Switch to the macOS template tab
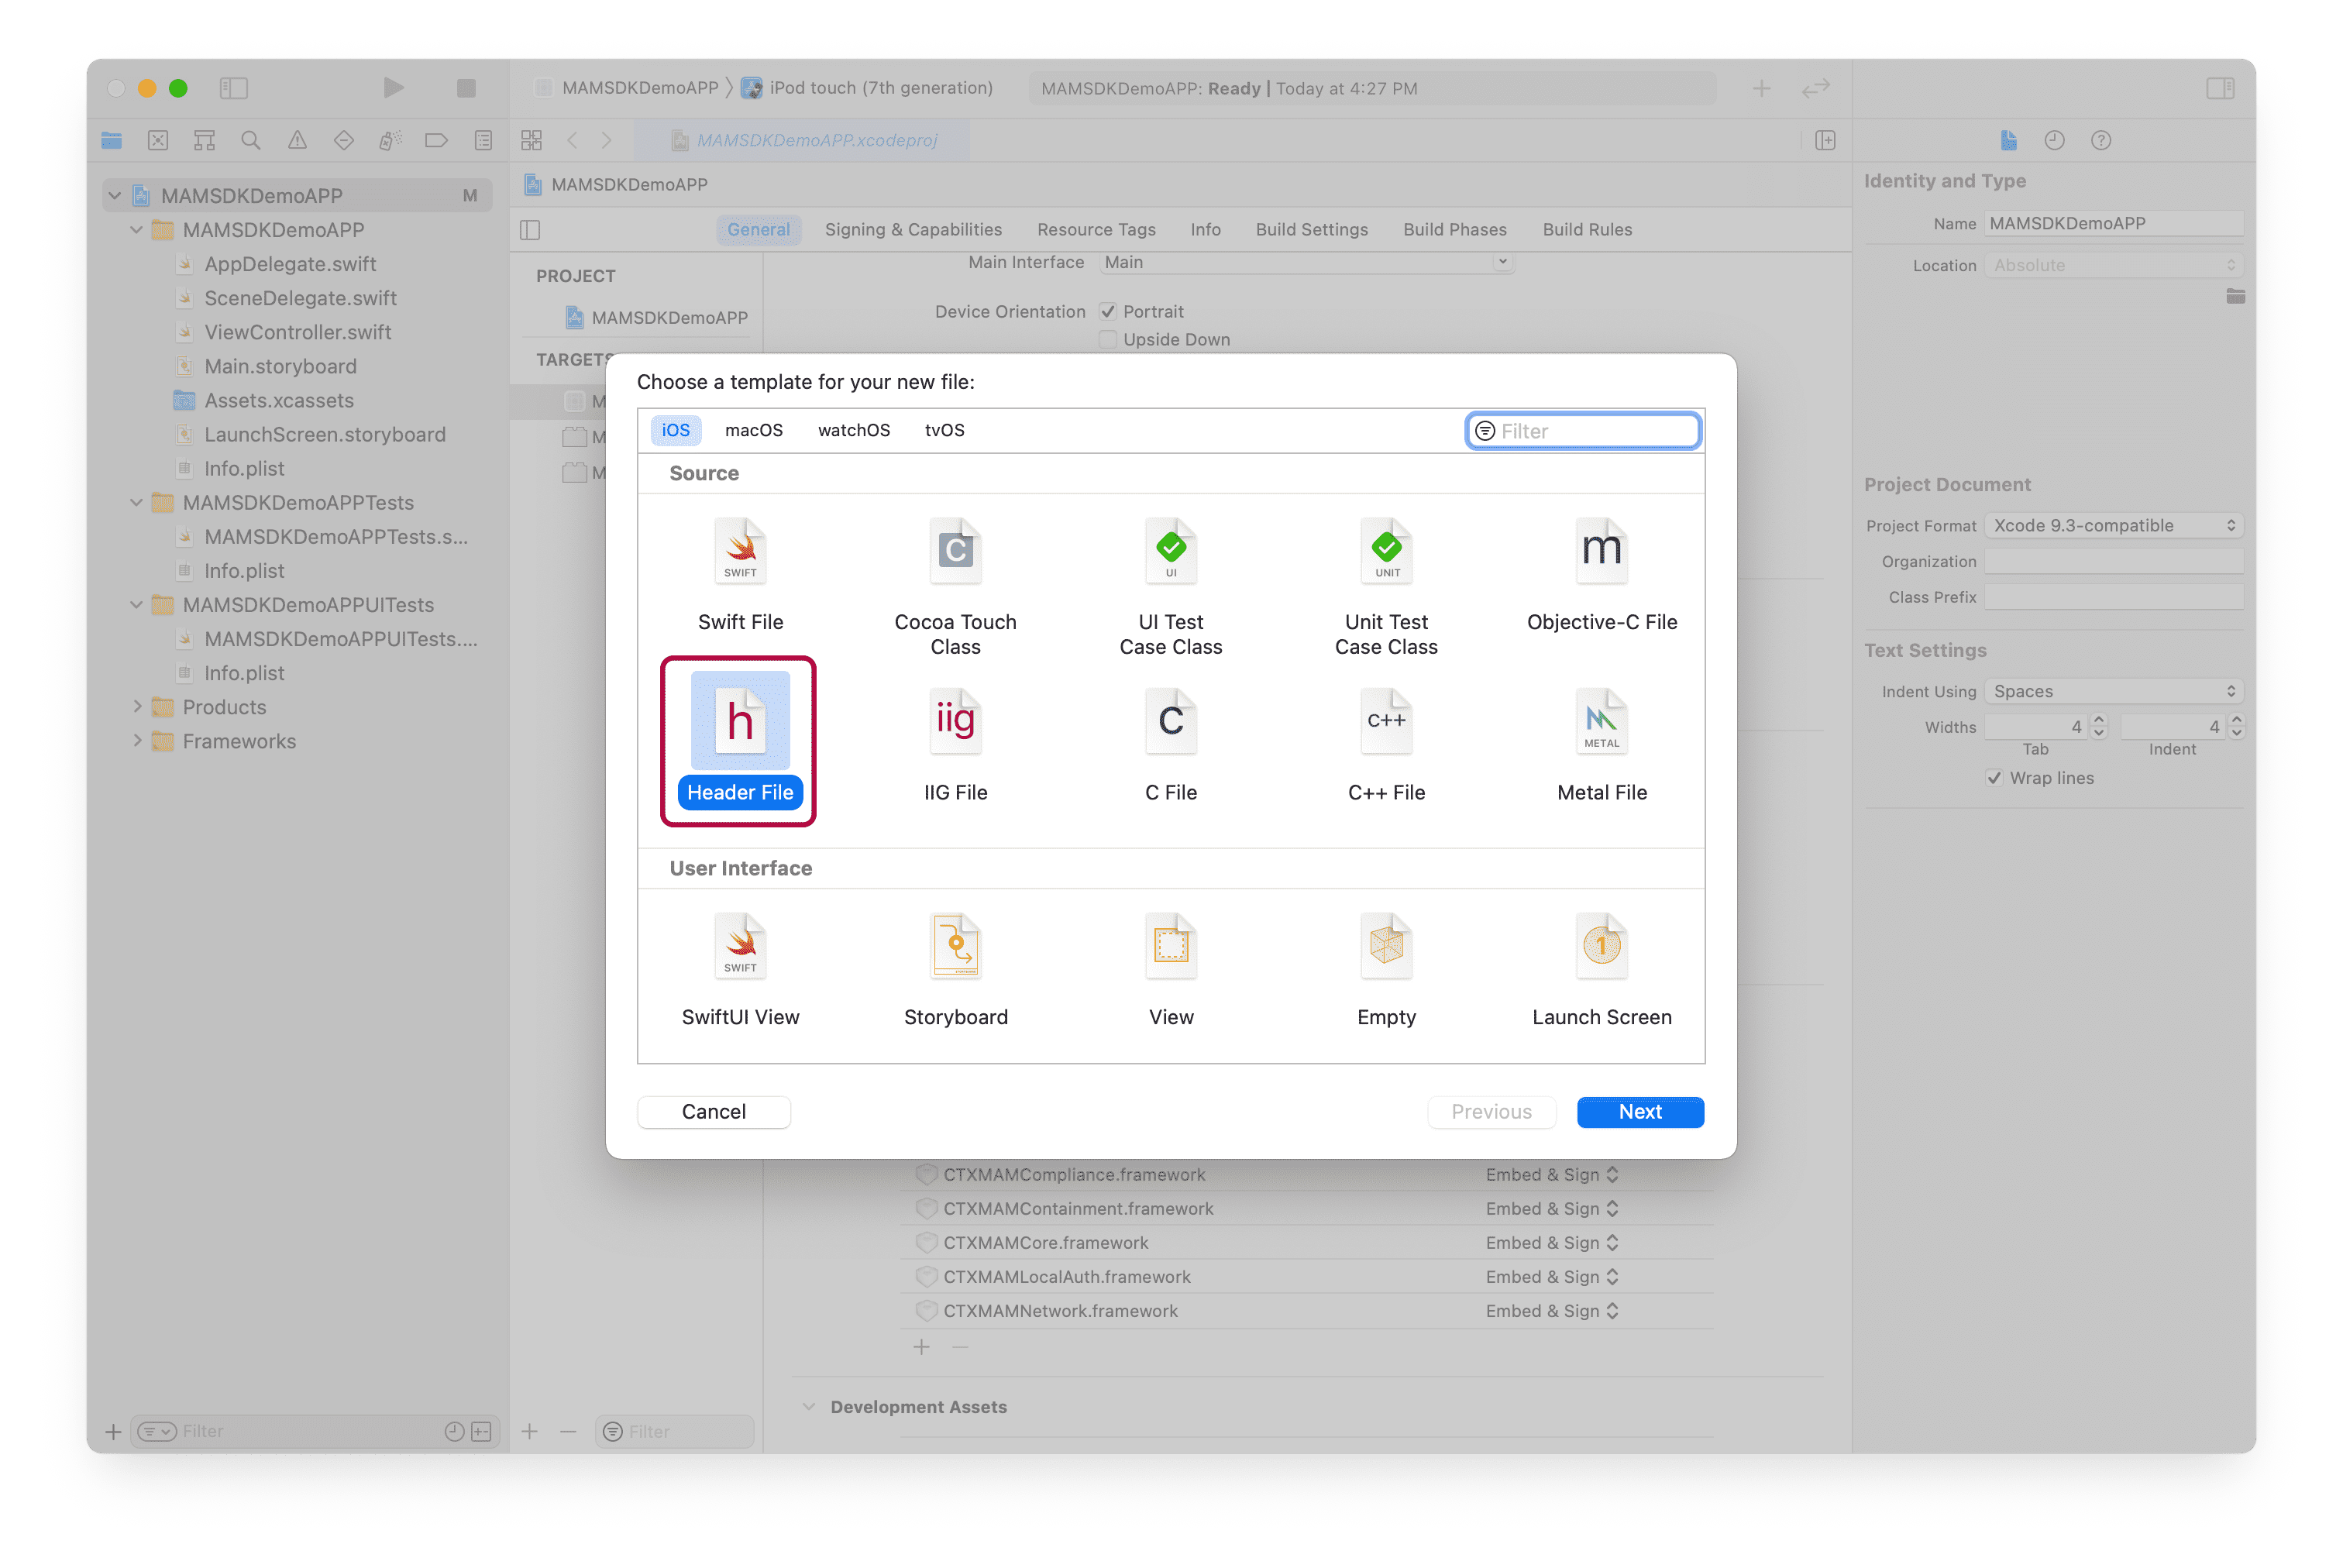 [753, 430]
